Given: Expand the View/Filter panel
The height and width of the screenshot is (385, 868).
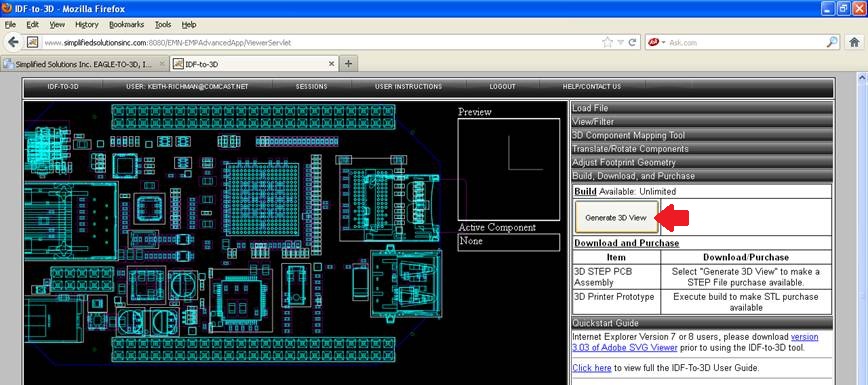Looking at the screenshot, I should (701, 121).
